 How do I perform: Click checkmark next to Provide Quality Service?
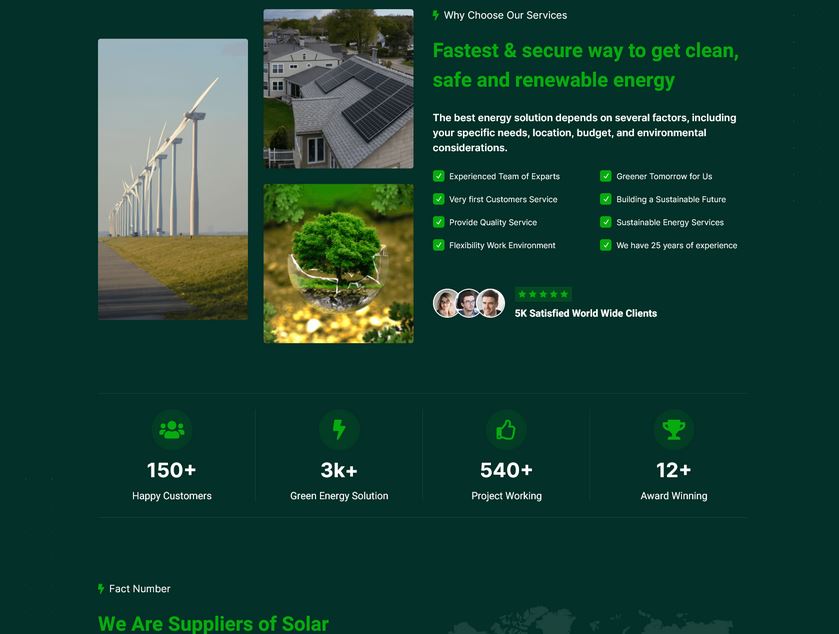[439, 222]
